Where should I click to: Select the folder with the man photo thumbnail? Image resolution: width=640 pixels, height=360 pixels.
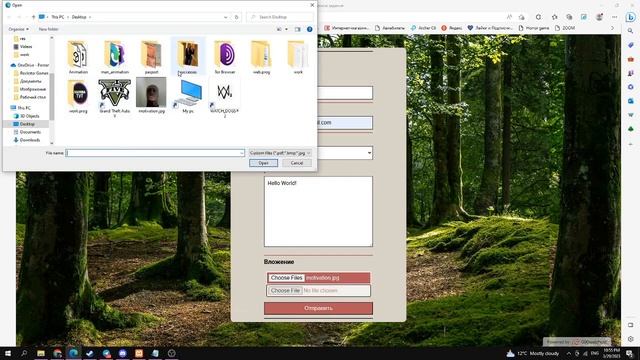coord(188,57)
